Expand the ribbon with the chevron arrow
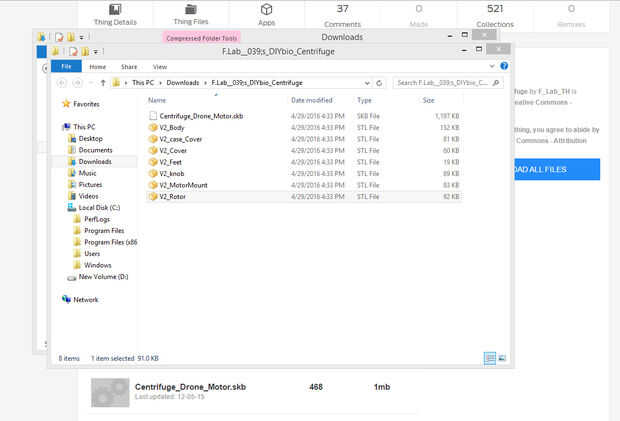Screen dimensions: 620x421 [492, 66]
